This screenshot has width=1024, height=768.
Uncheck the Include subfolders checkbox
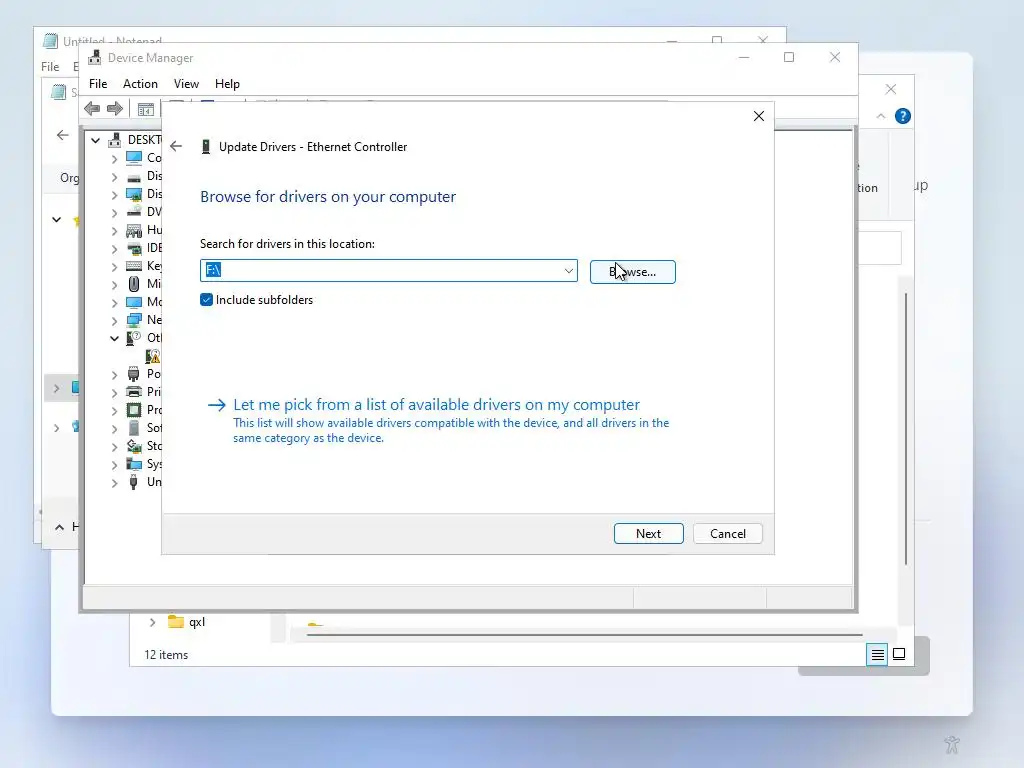[x=206, y=300]
